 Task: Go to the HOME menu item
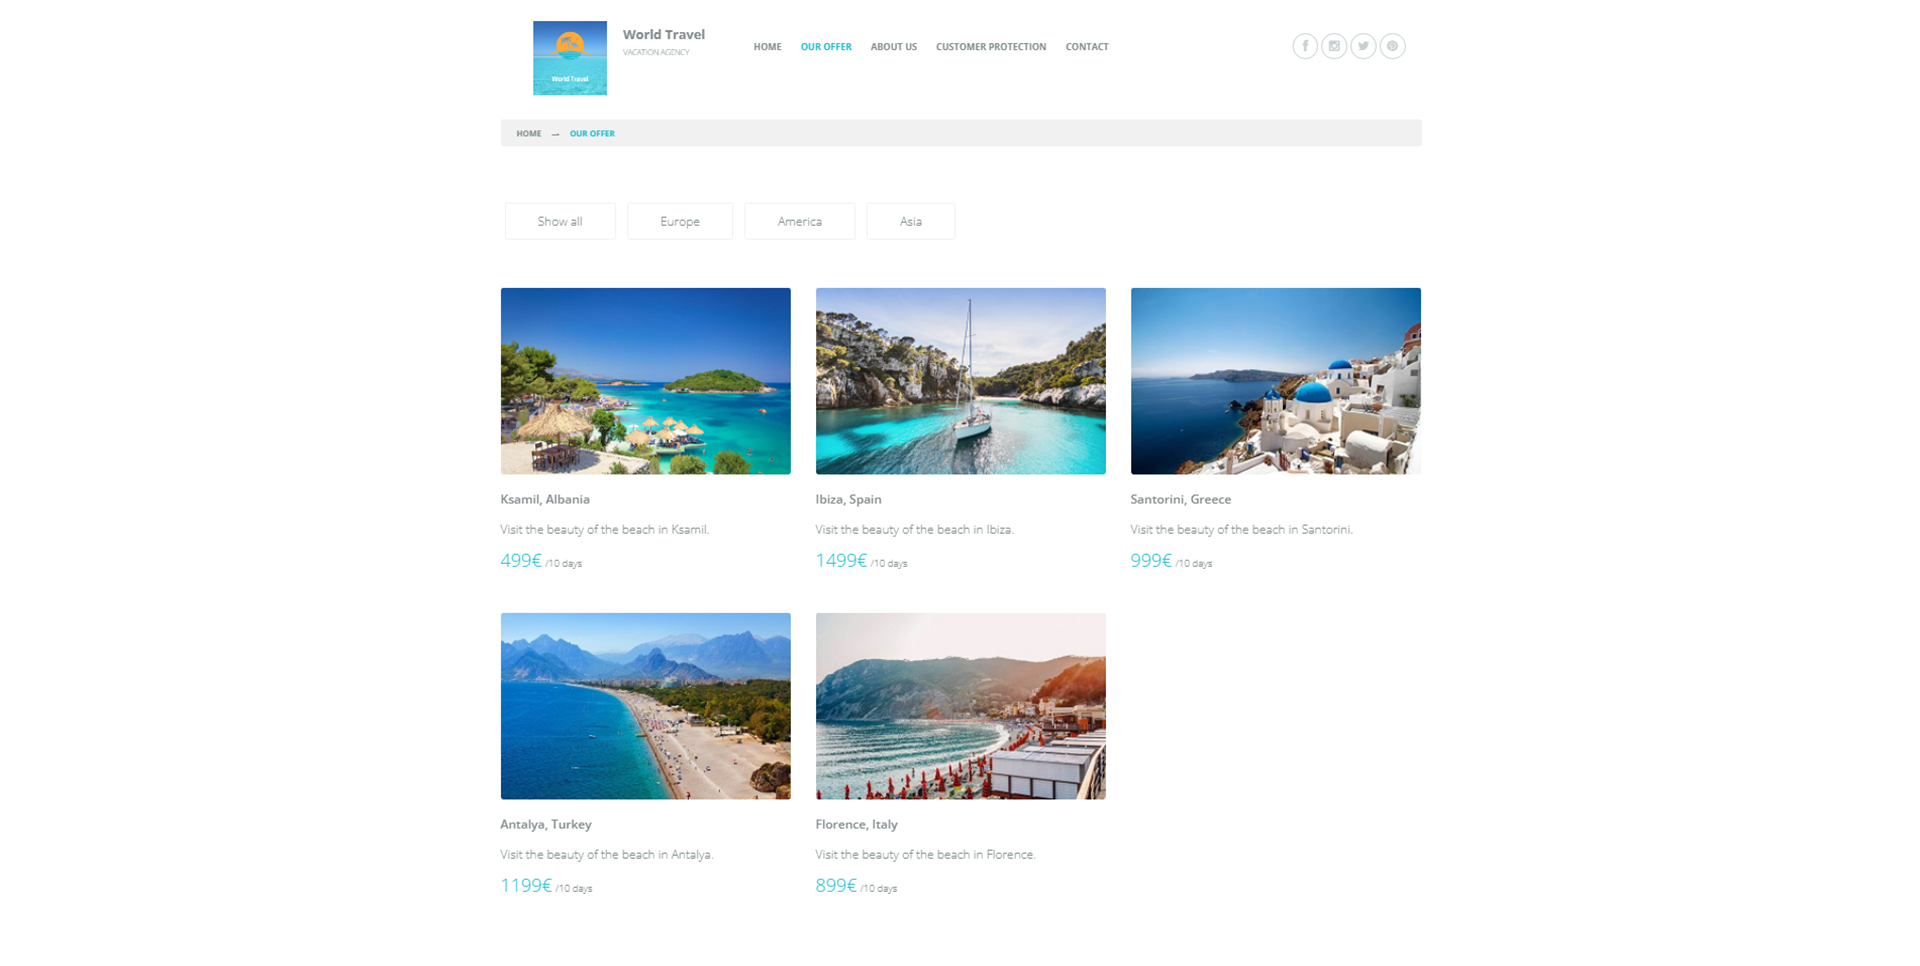coord(767,47)
